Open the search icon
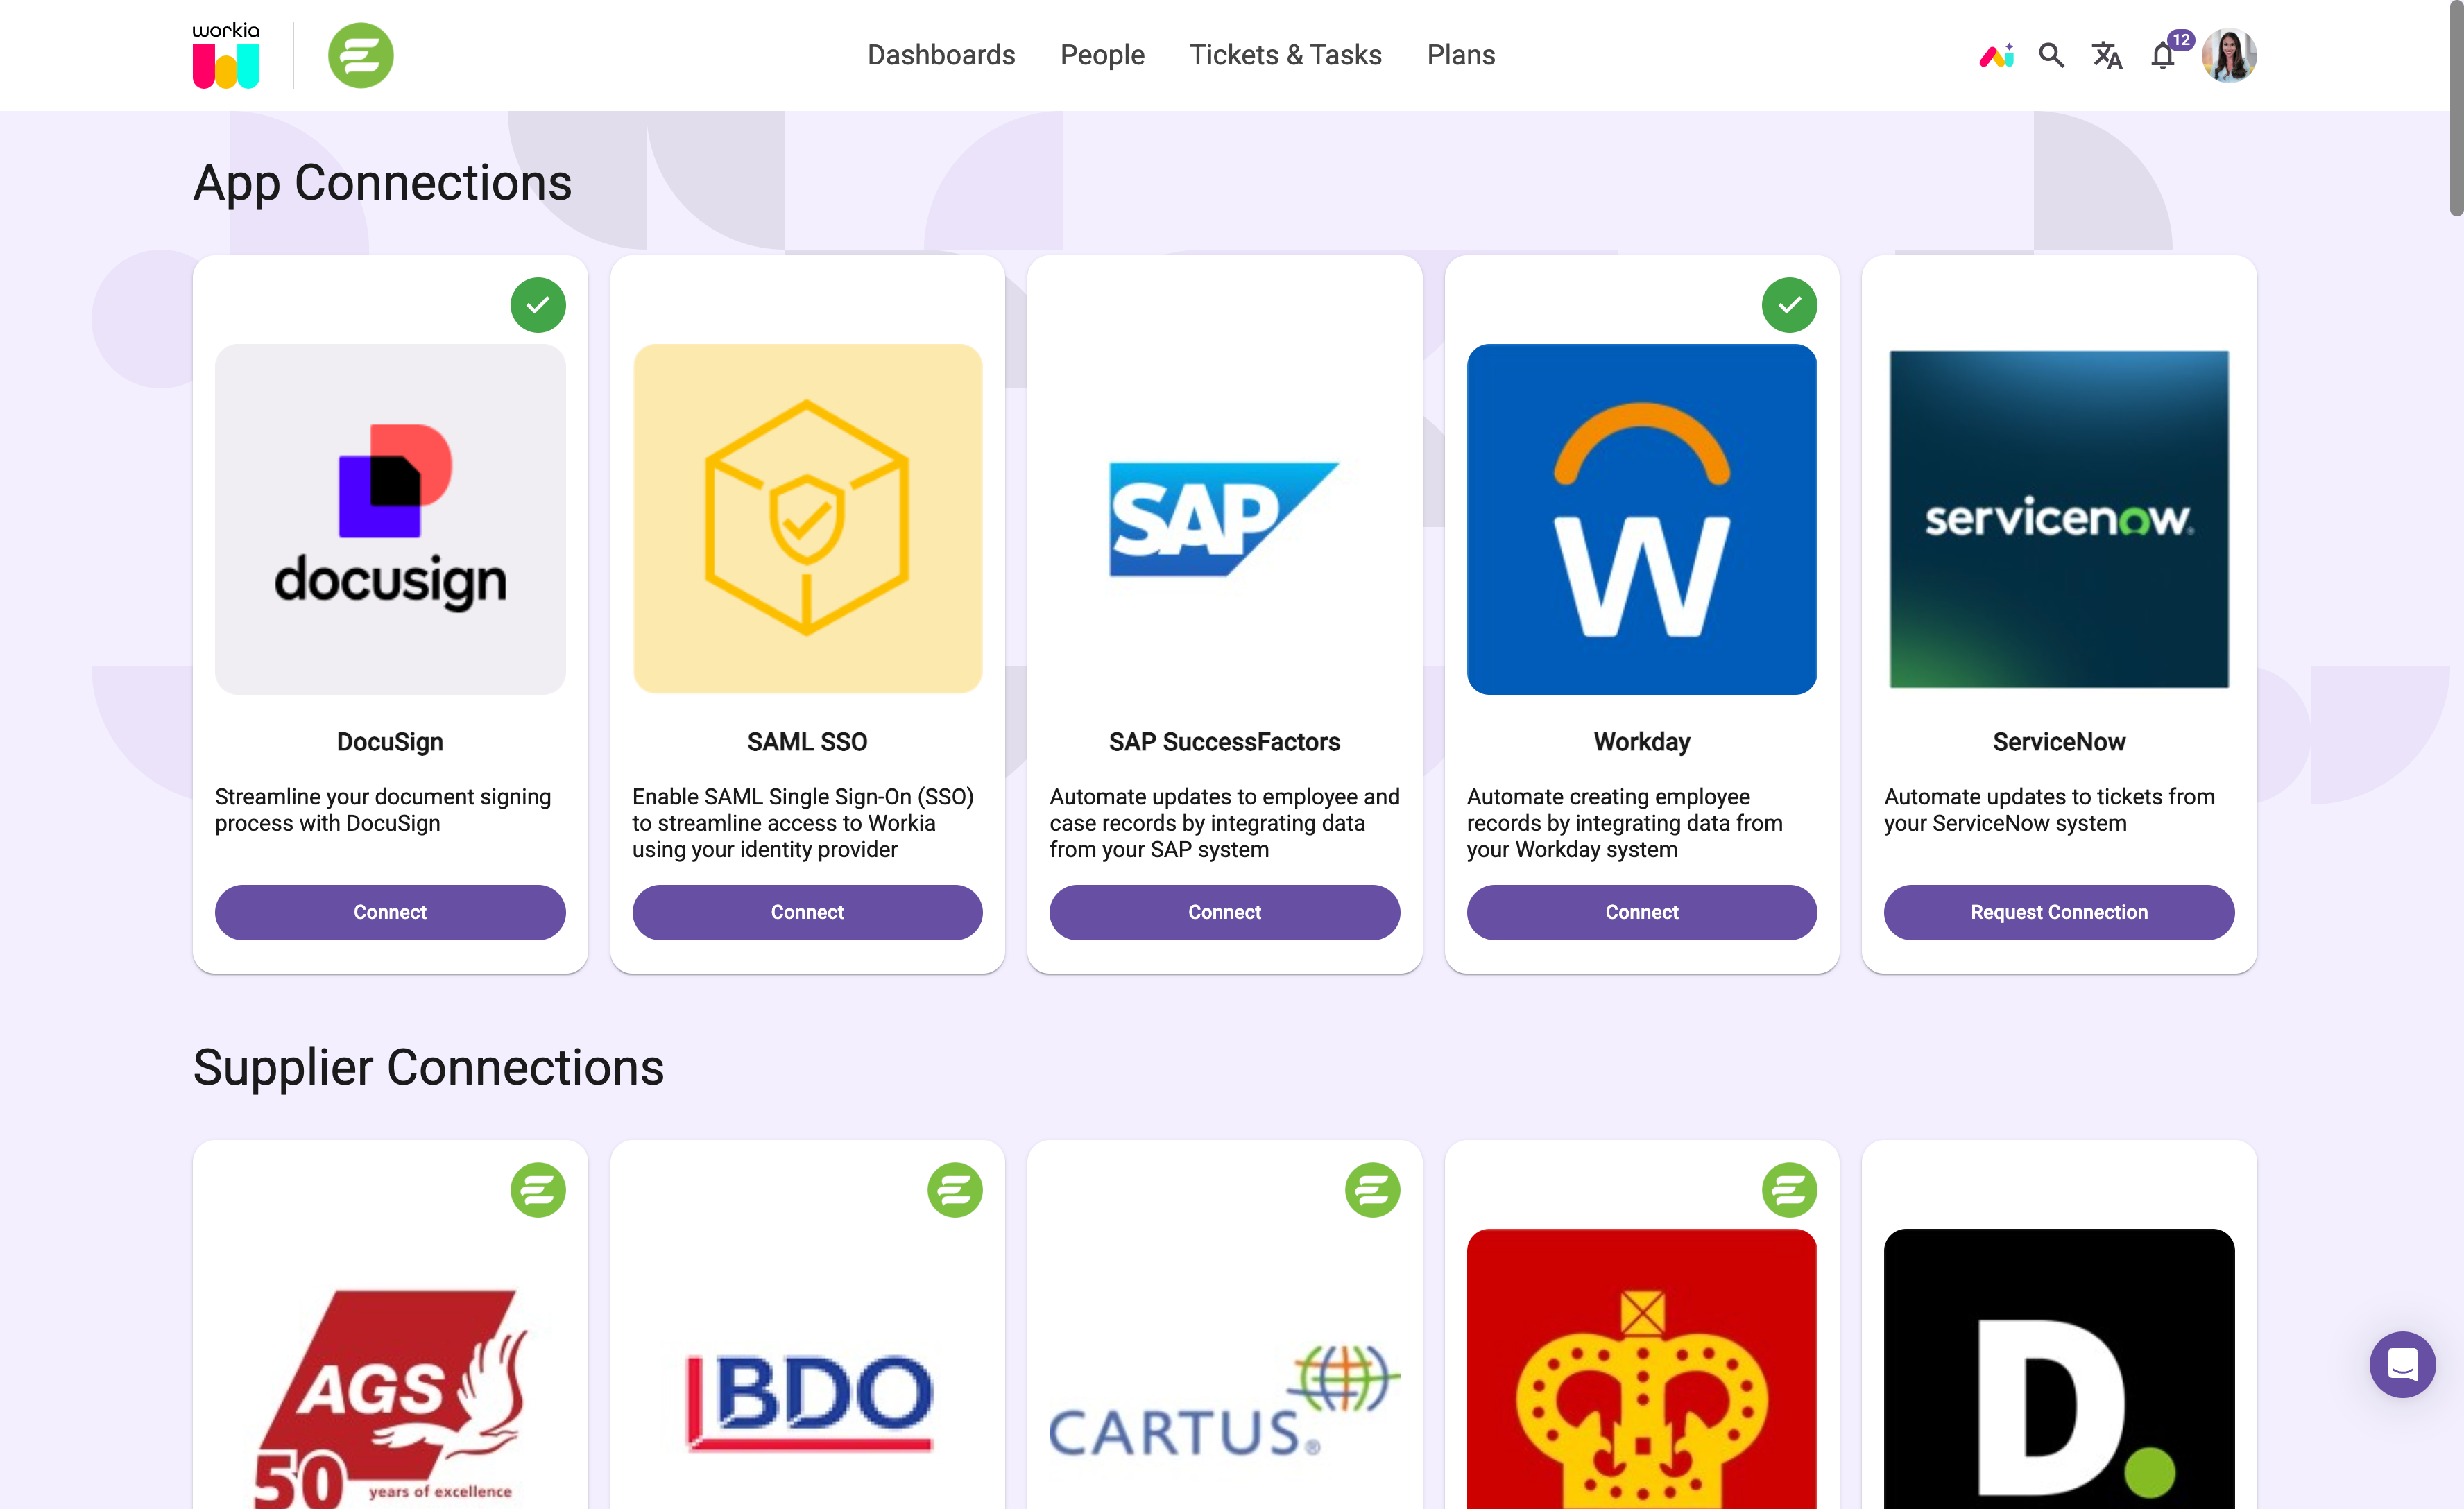This screenshot has width=2464, height=1509. coord(2051,55)
